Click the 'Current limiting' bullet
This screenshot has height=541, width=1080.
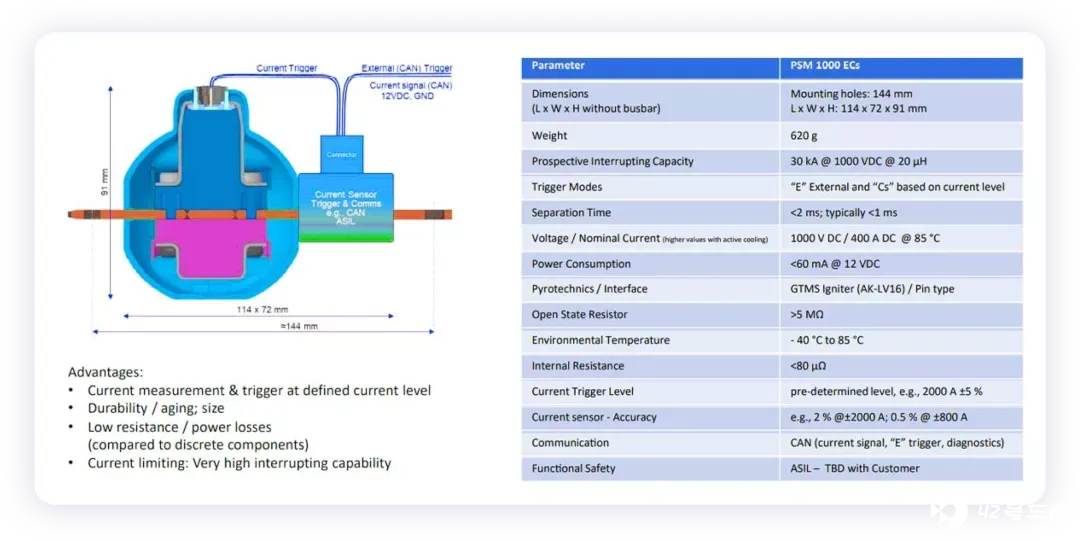coord(239,463)
